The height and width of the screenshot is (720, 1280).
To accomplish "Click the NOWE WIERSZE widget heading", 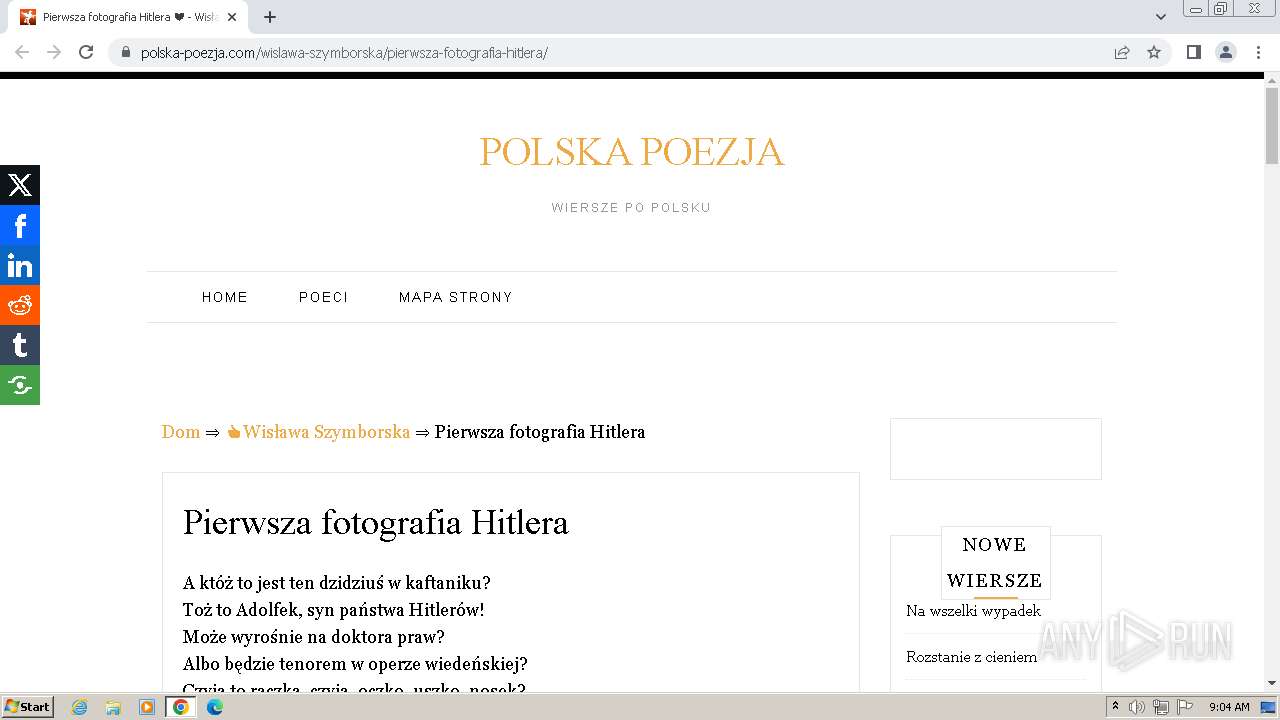I will [995, 562].
